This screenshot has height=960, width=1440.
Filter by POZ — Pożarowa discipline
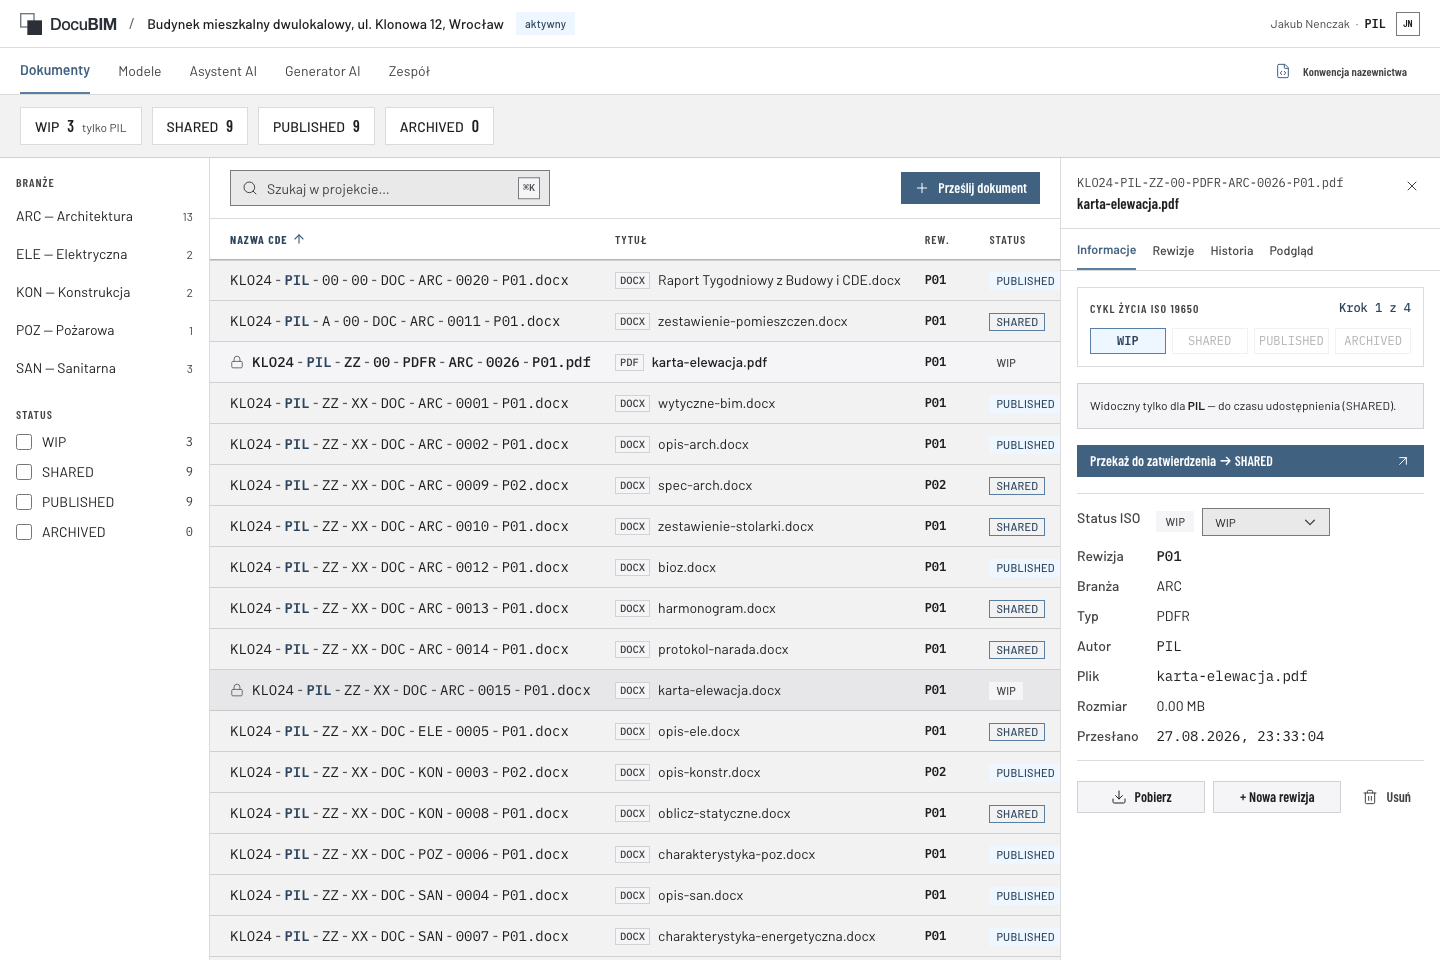pos(104,330)
